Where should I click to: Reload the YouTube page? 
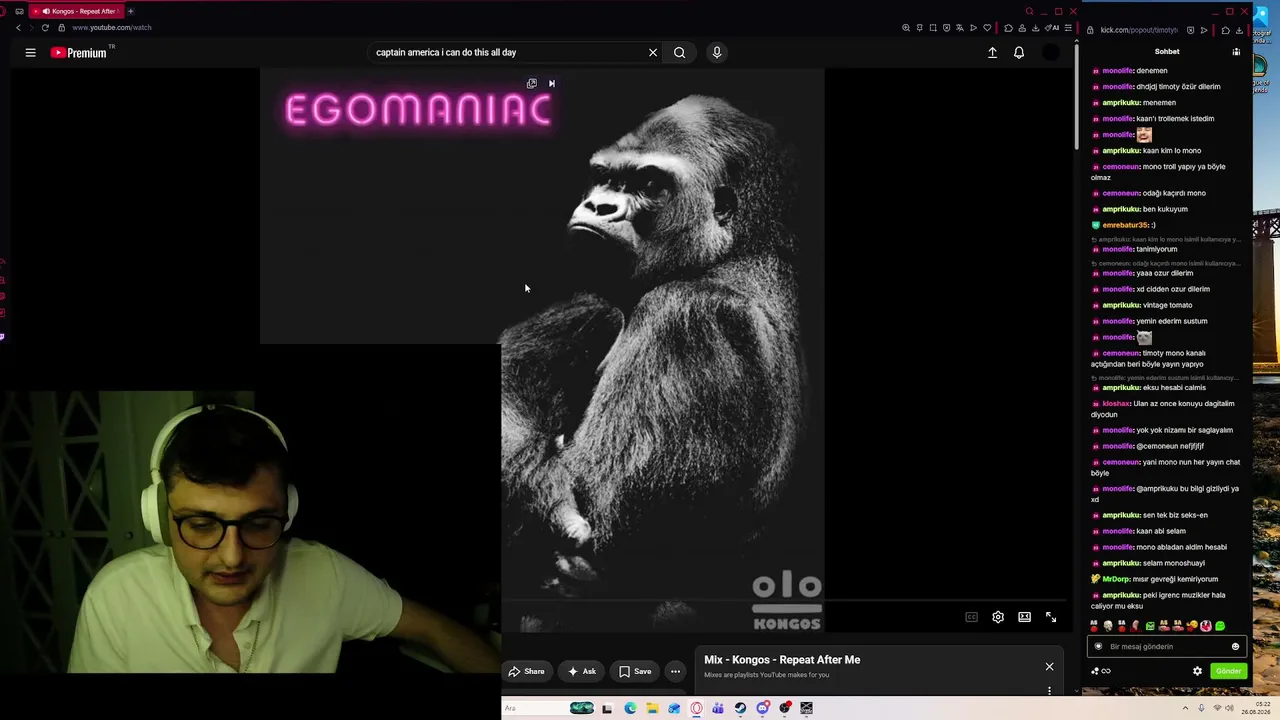click(45, 27)
